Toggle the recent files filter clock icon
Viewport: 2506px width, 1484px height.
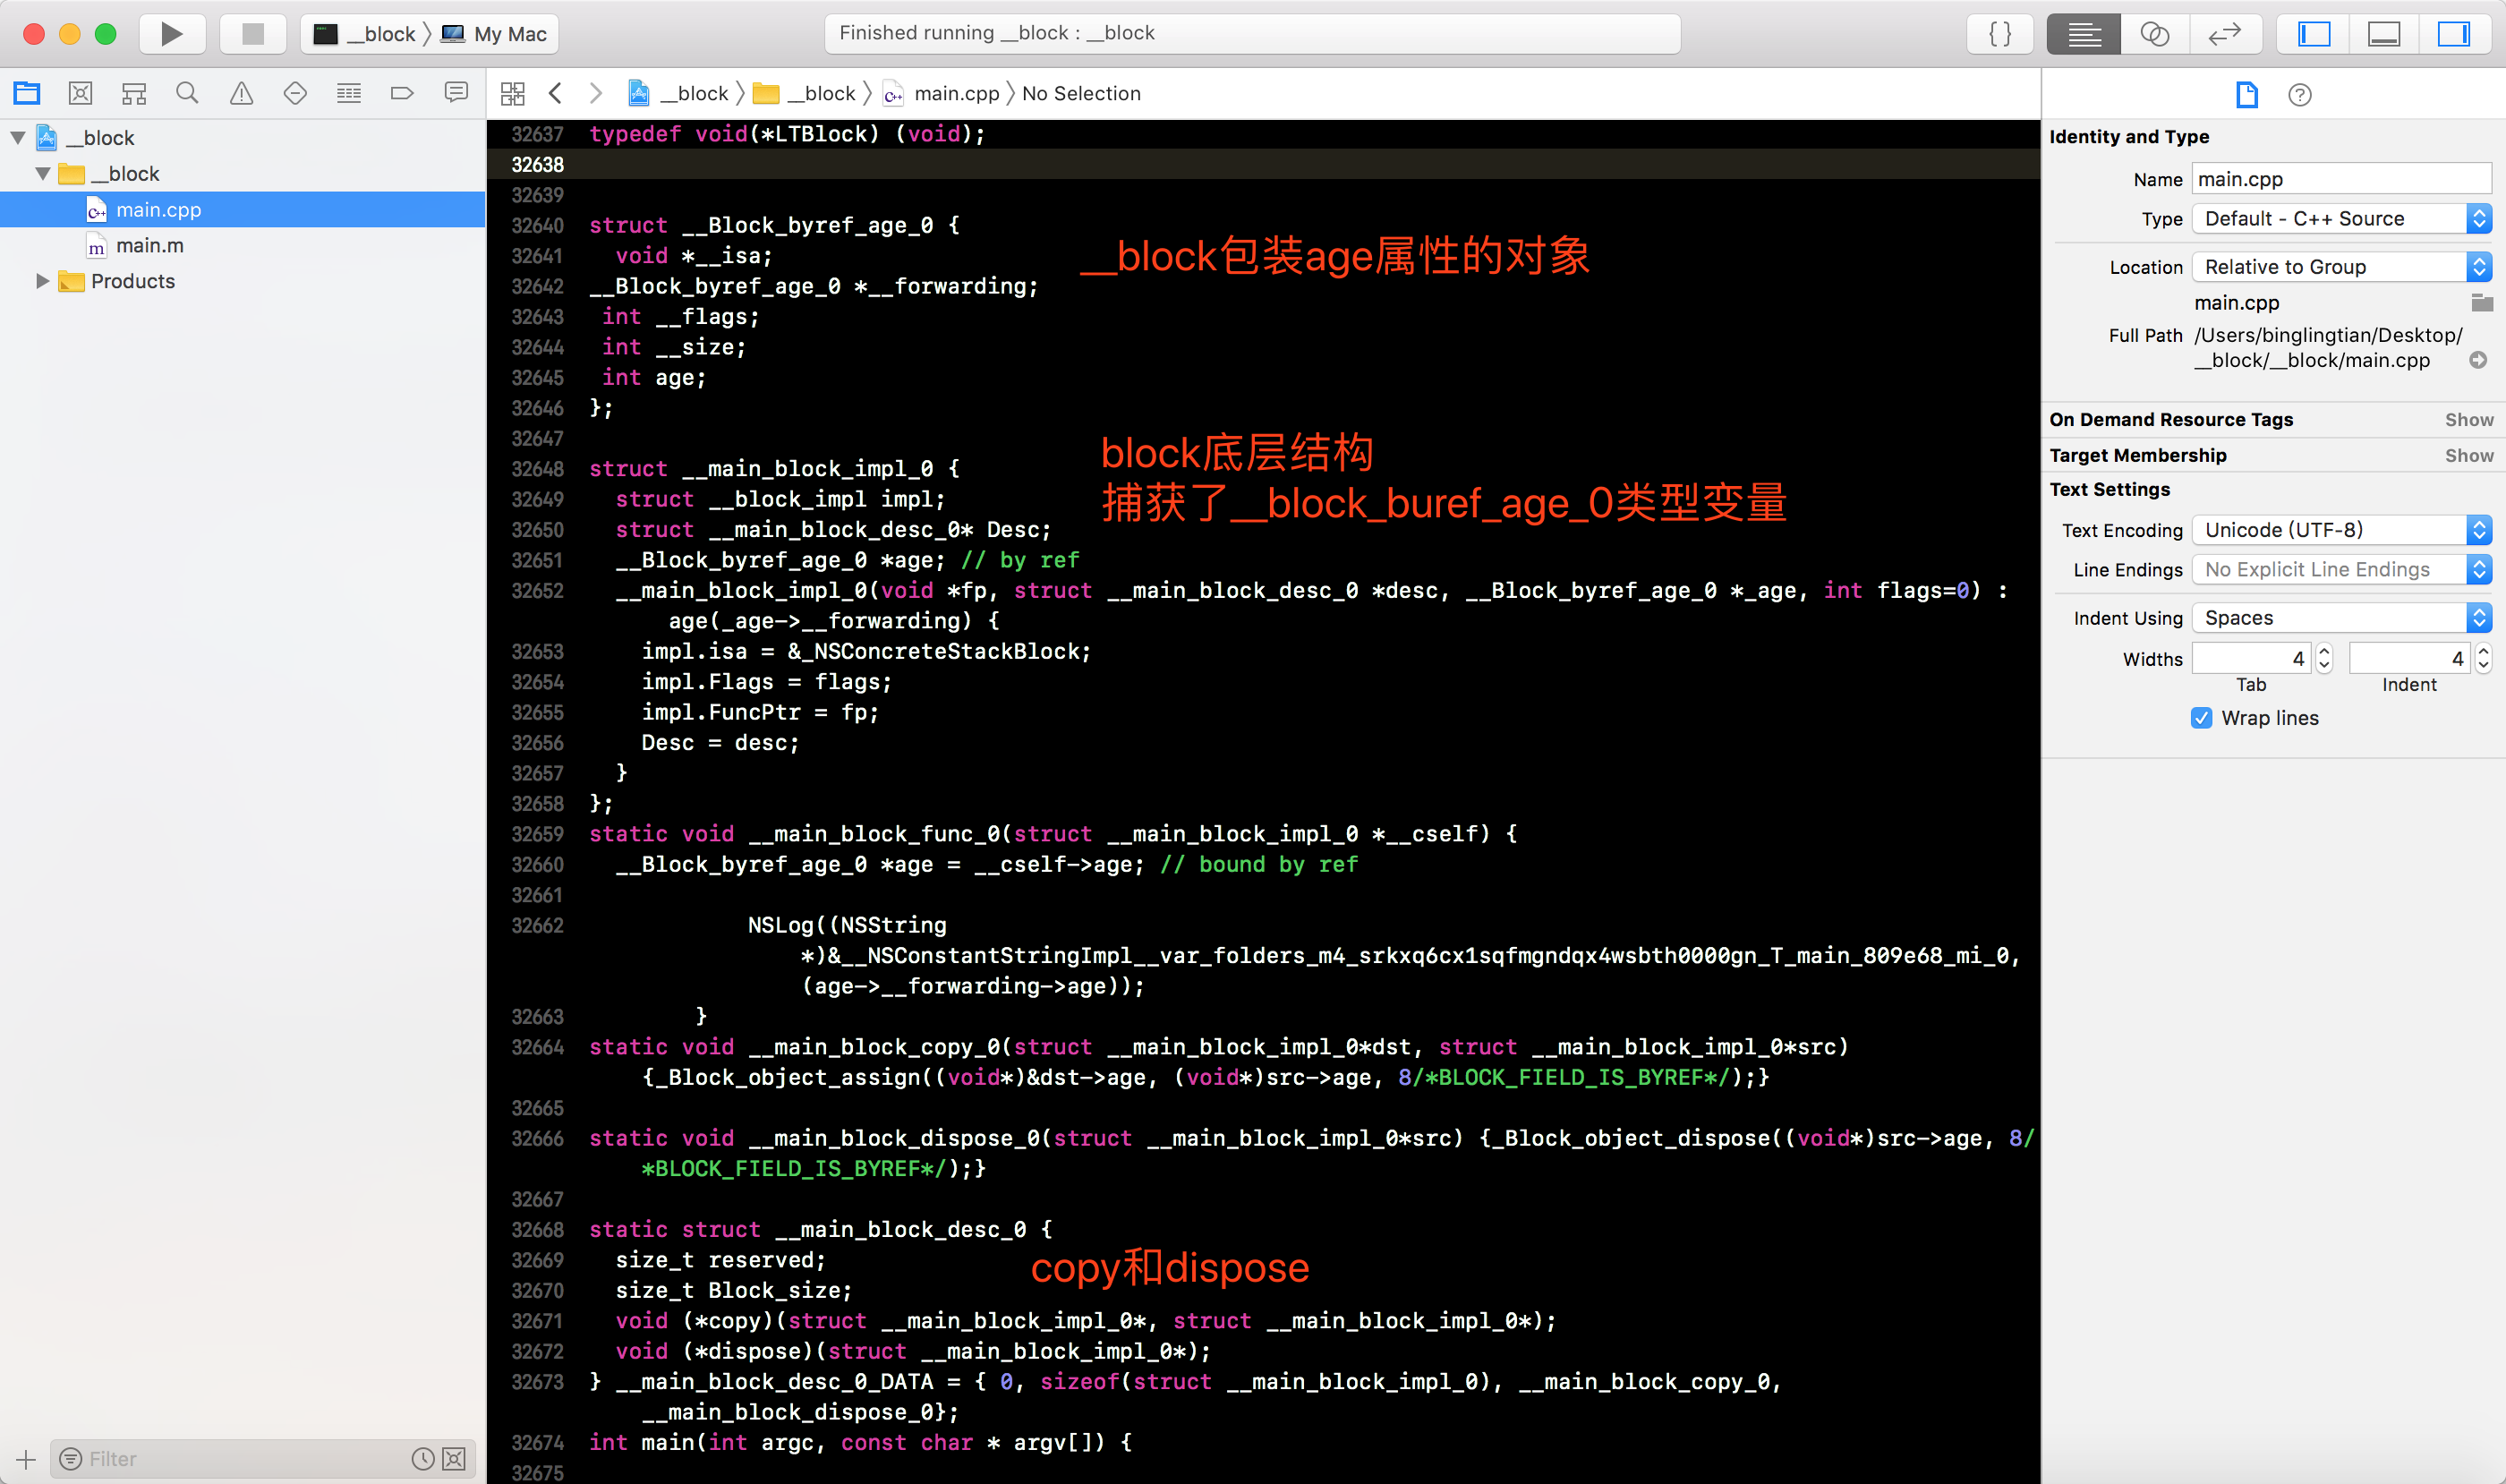(x=423, y=1459)
